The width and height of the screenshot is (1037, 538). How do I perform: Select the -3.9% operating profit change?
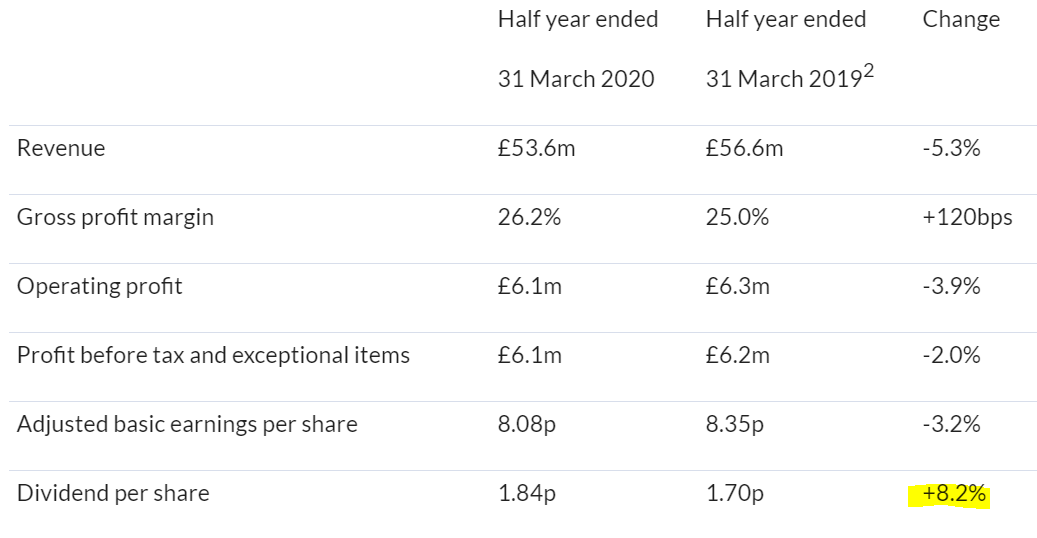coord(951,286)
